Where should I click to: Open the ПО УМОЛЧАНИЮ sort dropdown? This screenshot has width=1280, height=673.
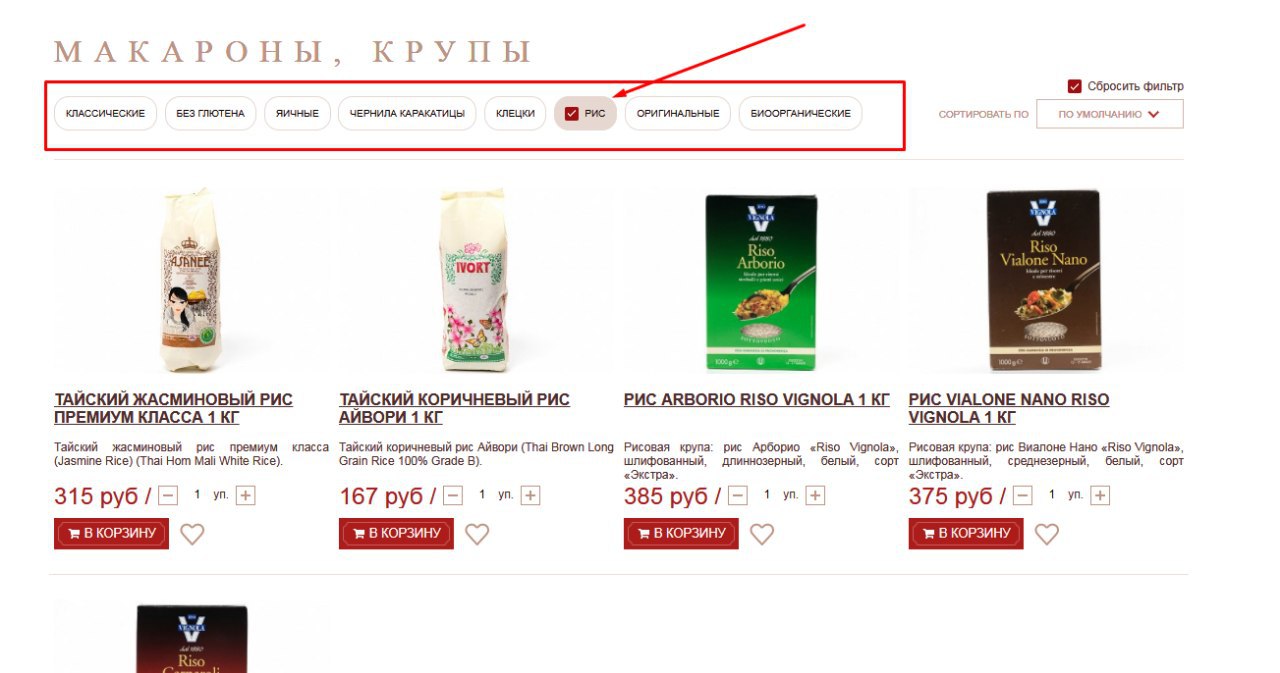[1110, 114]
